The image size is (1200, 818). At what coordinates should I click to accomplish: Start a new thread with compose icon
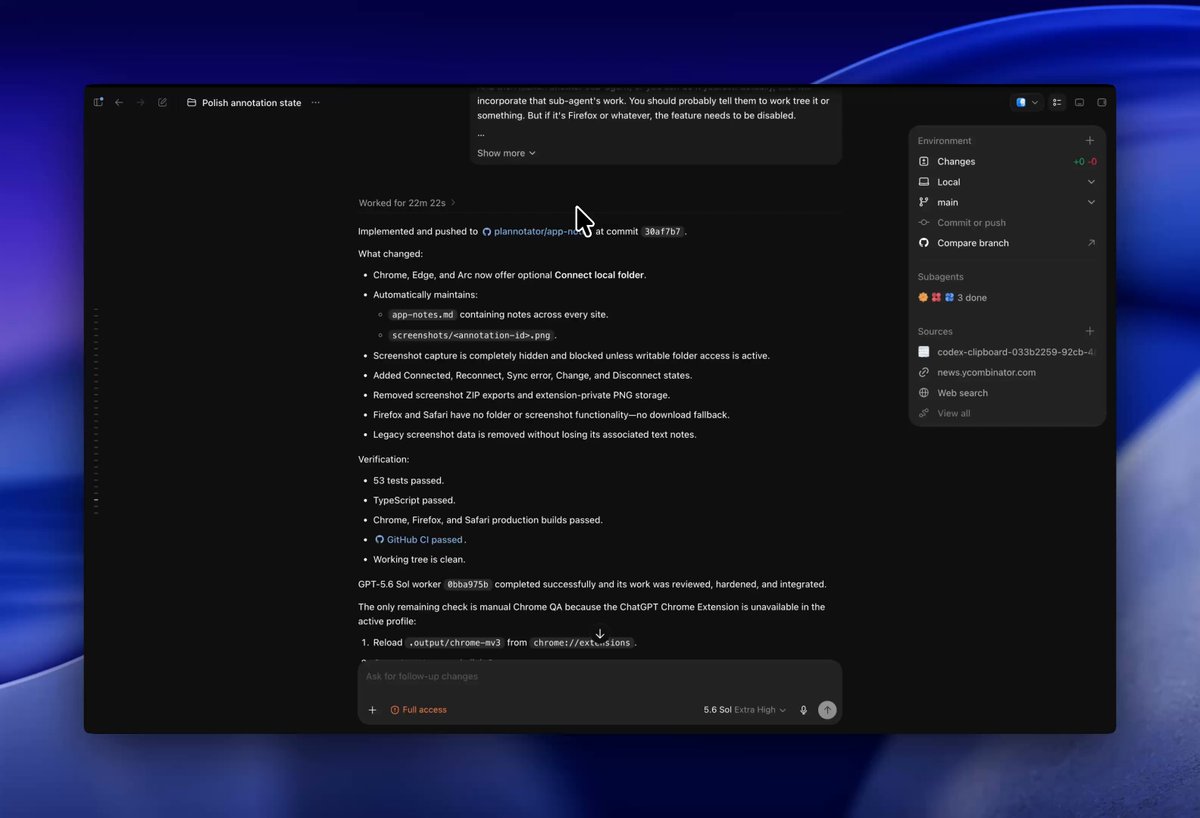[162, 102]
